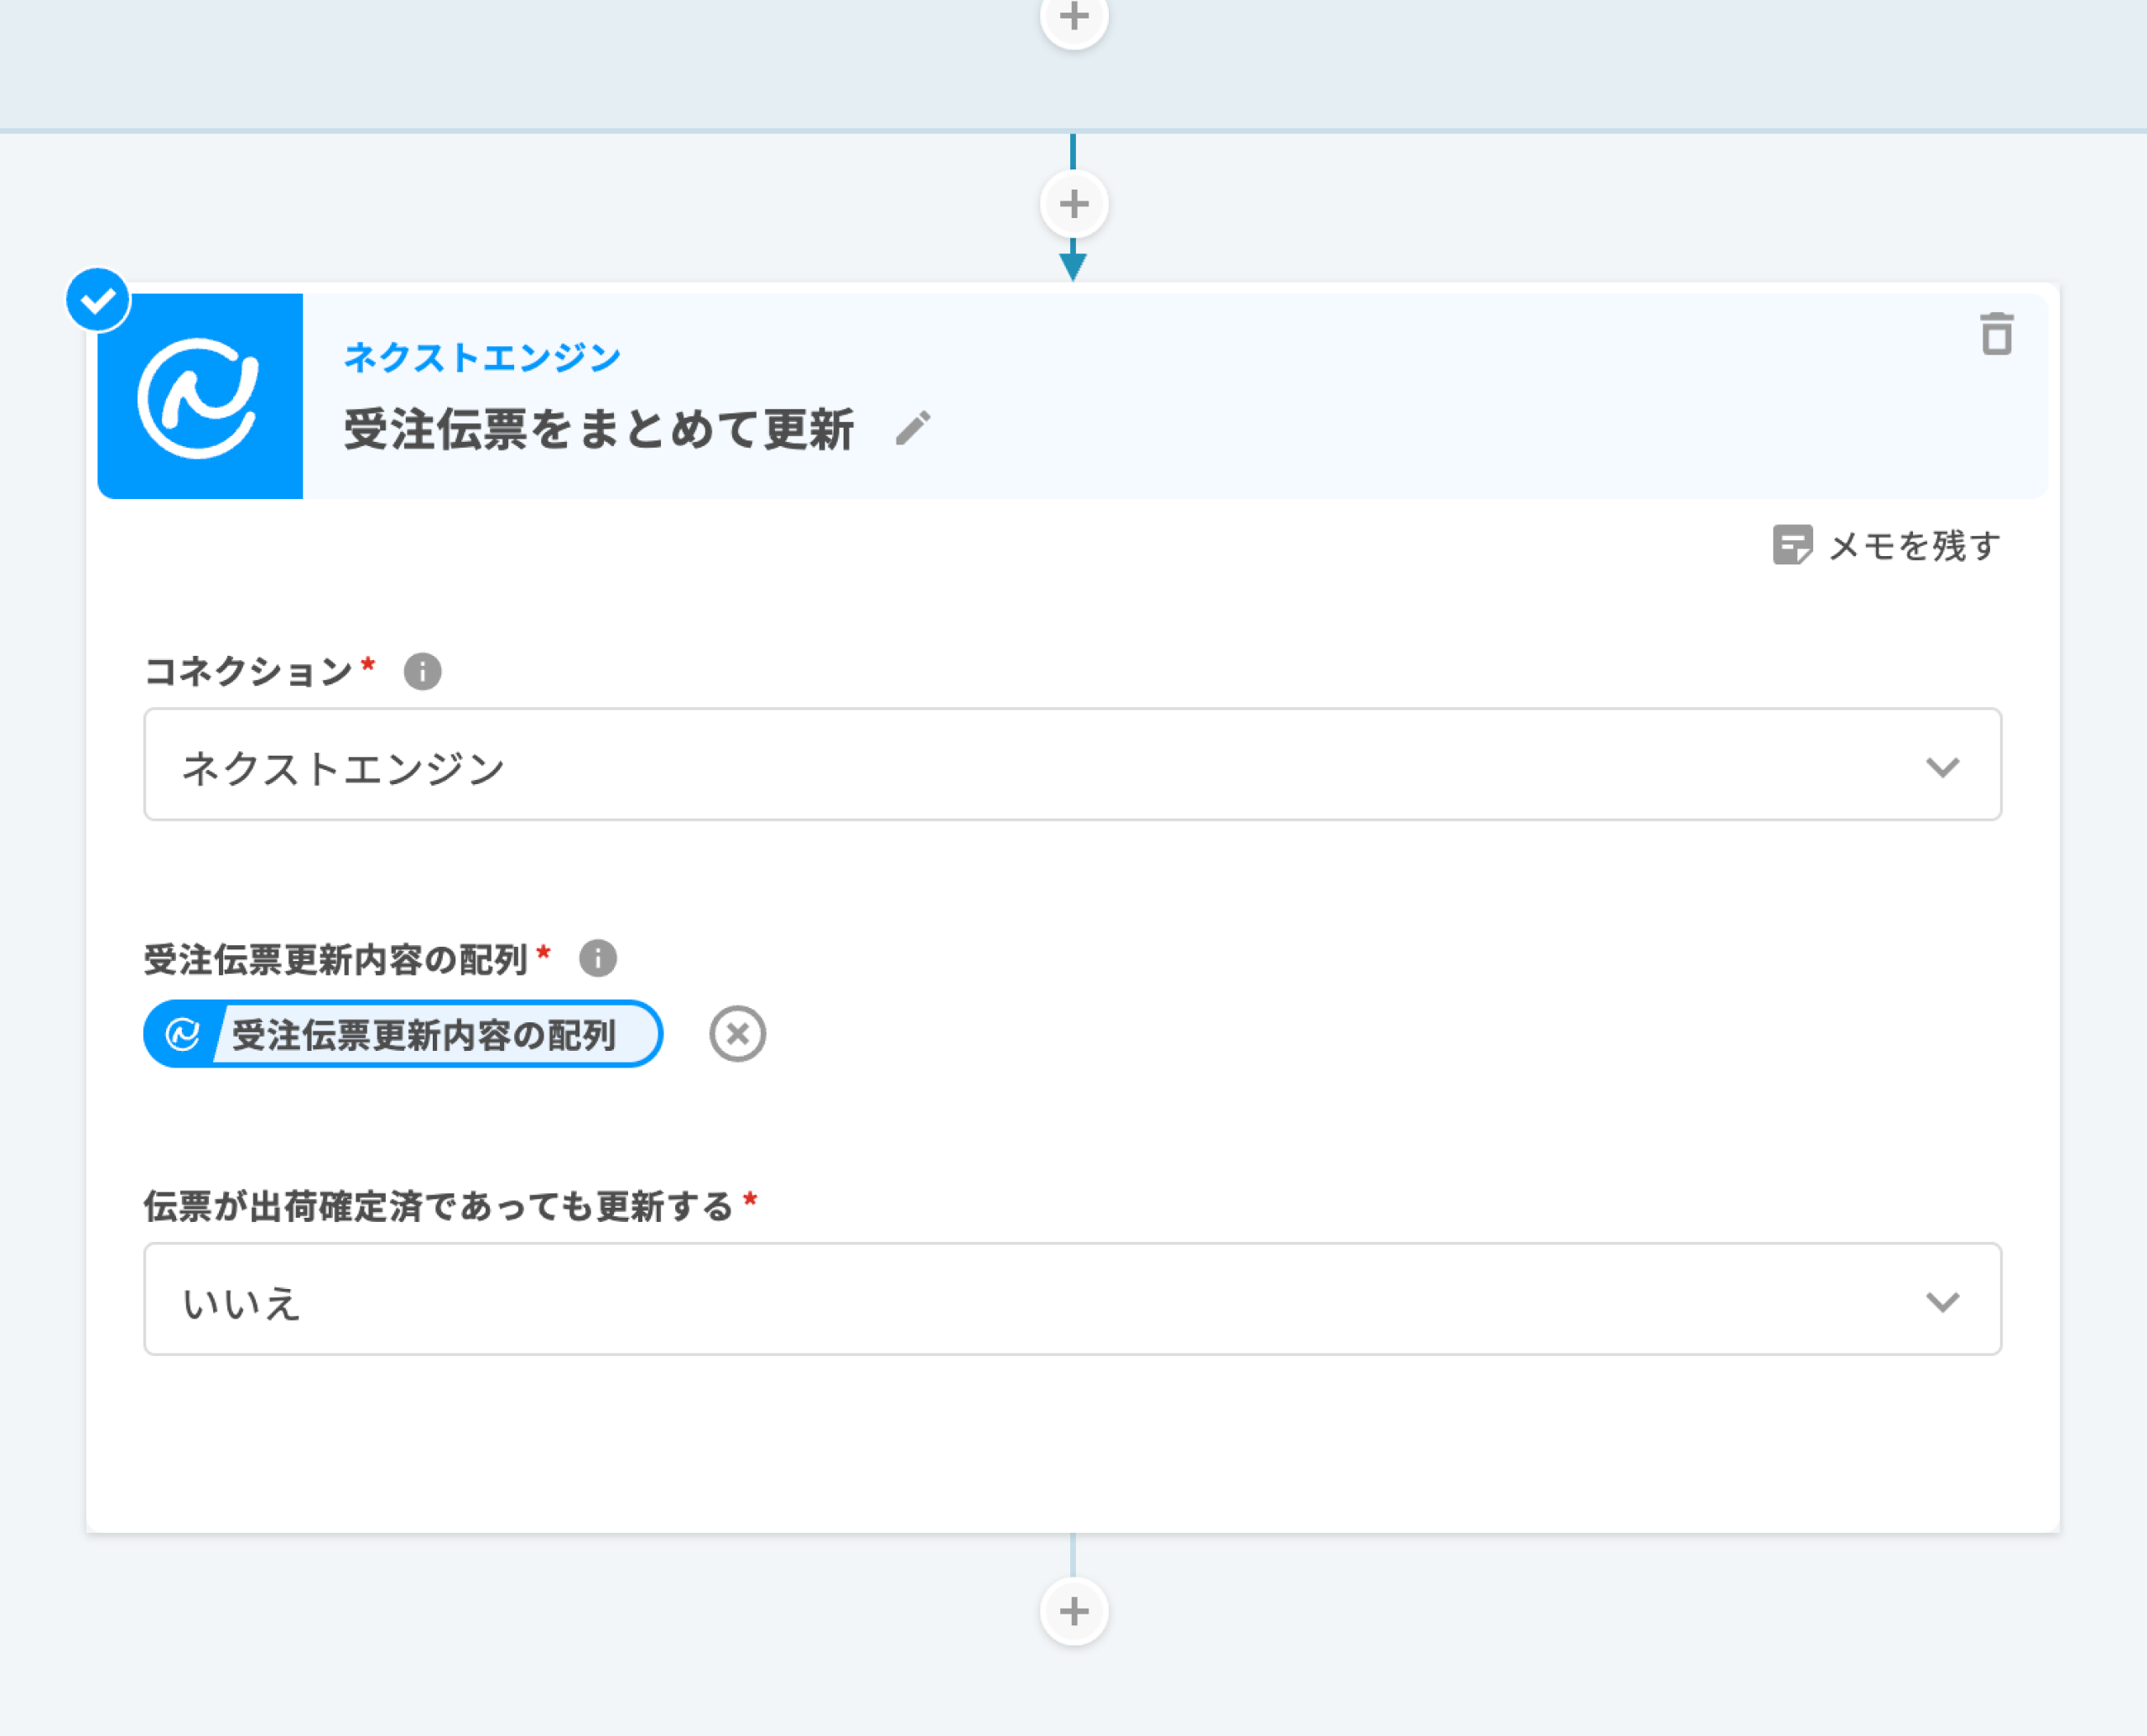Screen dimensions: 2147x1736
Task: Click the small icon inside variable pill
Action: point(183,1034)
